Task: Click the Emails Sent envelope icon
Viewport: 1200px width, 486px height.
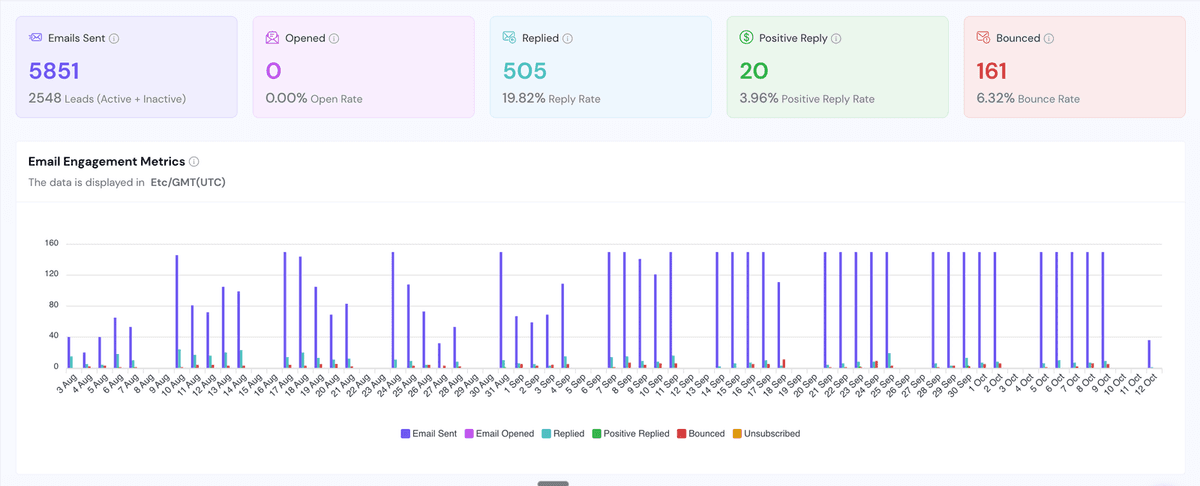Action: pyautogui.click(x=36, y=38)
